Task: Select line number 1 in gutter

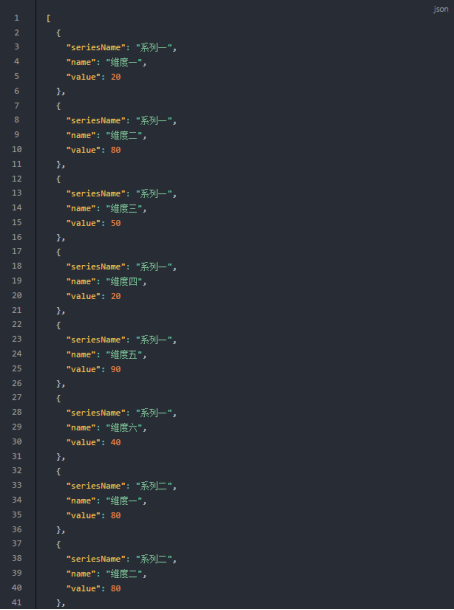Action: coord(17,18)
